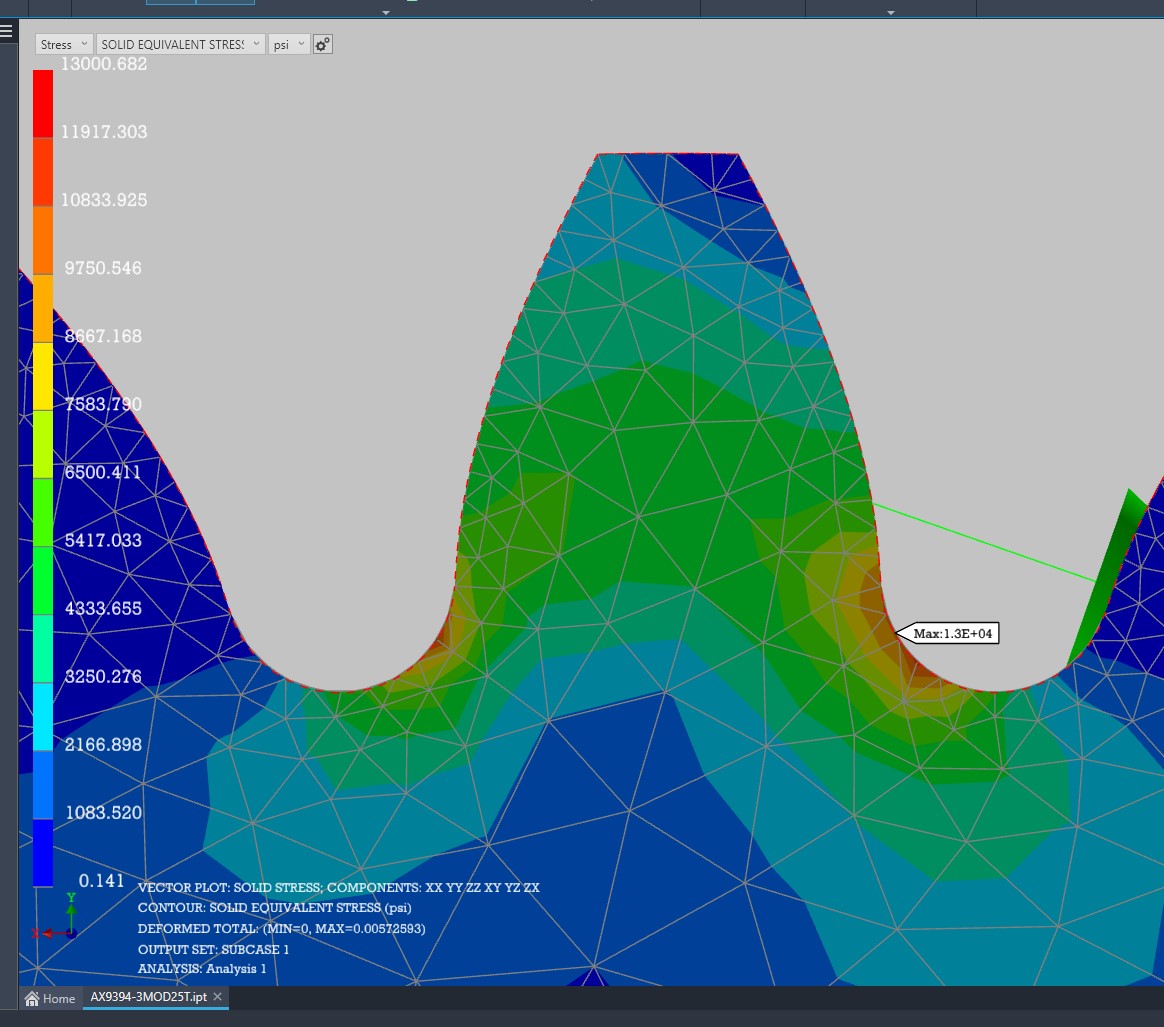Click the 13000.682 maximum legend value
Viewport: 1164px width, 1027px height.
point(104,64)
